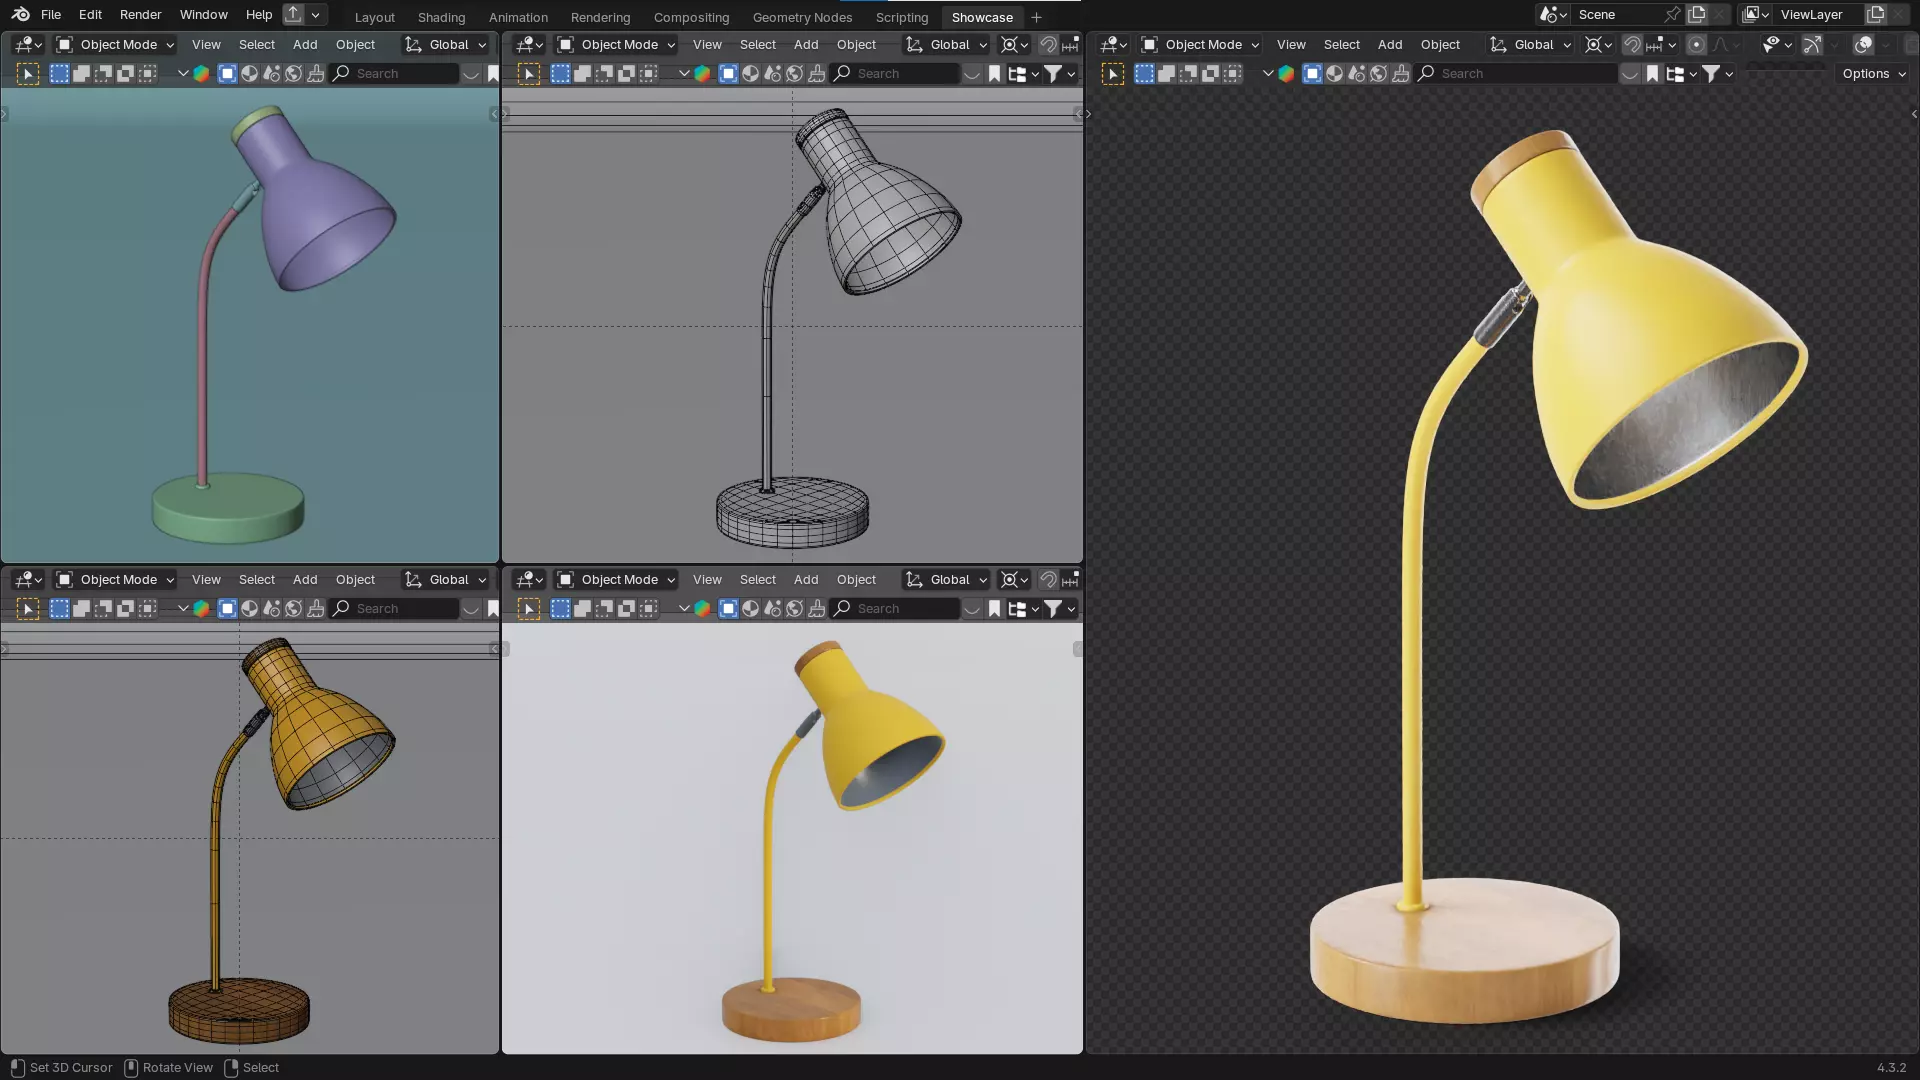Click the globe icon in bottom-center yellow lamp viewport

coord(795,608)
